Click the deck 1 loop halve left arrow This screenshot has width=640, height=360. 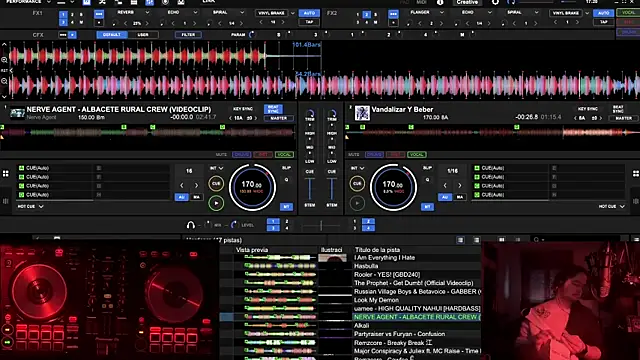182,186
